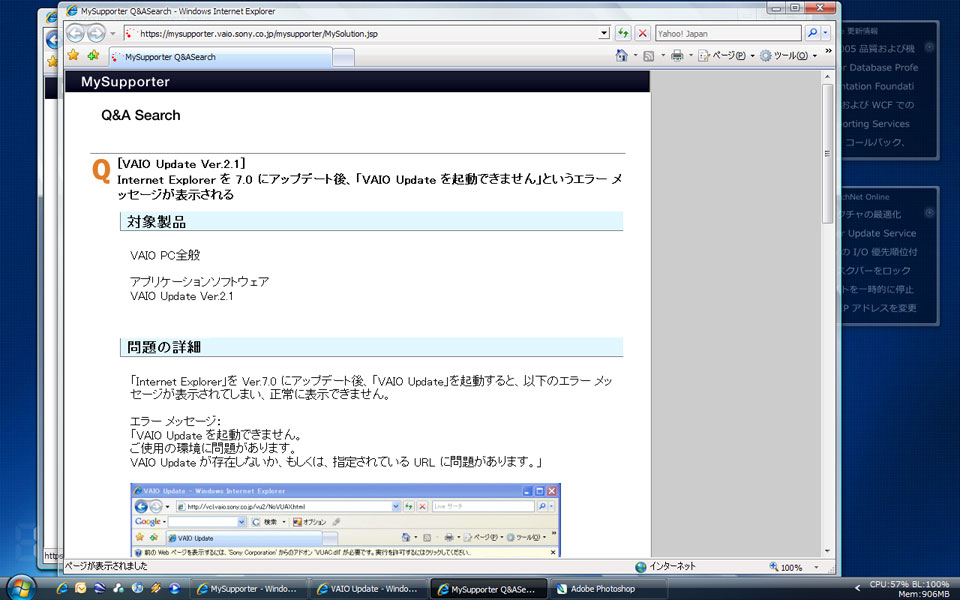Switch to MySupporter - Windo... taskbar window

point(249,589)
